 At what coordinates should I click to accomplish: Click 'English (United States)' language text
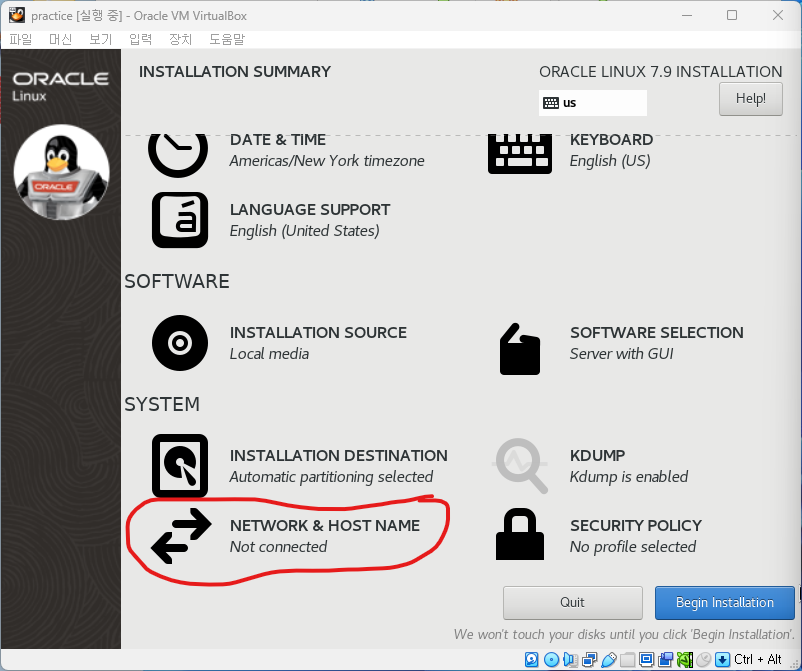click(304, 231)
